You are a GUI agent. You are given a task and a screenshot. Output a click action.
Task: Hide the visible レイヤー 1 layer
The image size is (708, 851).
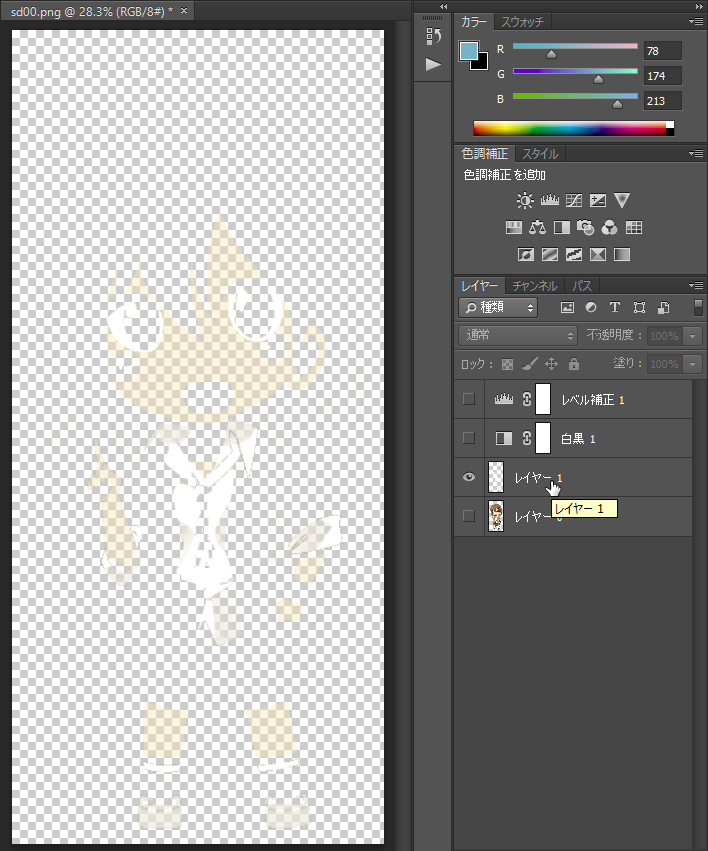(468, 478)
